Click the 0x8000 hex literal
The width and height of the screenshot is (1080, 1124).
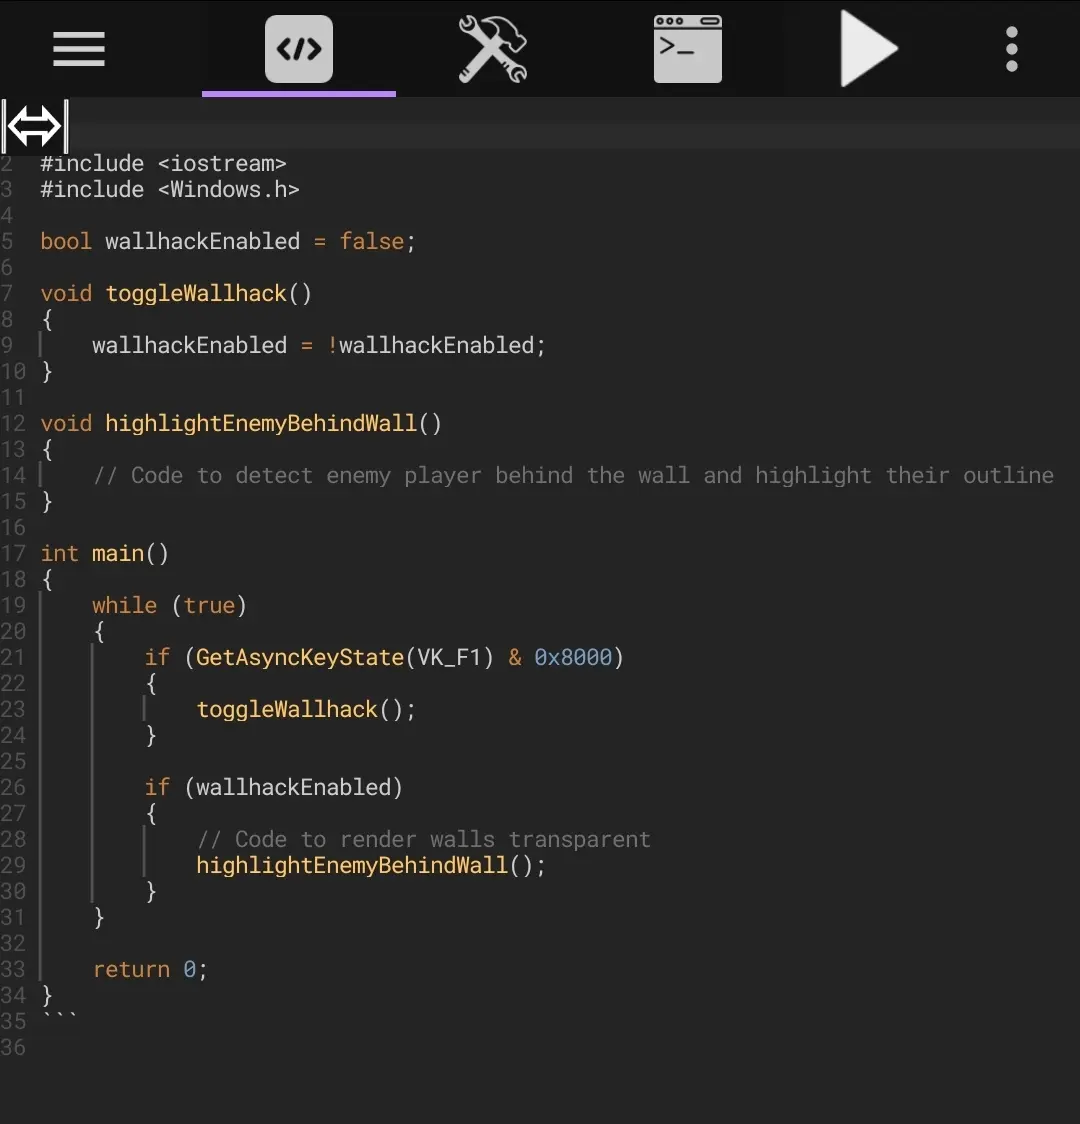[x=573, y=657]
